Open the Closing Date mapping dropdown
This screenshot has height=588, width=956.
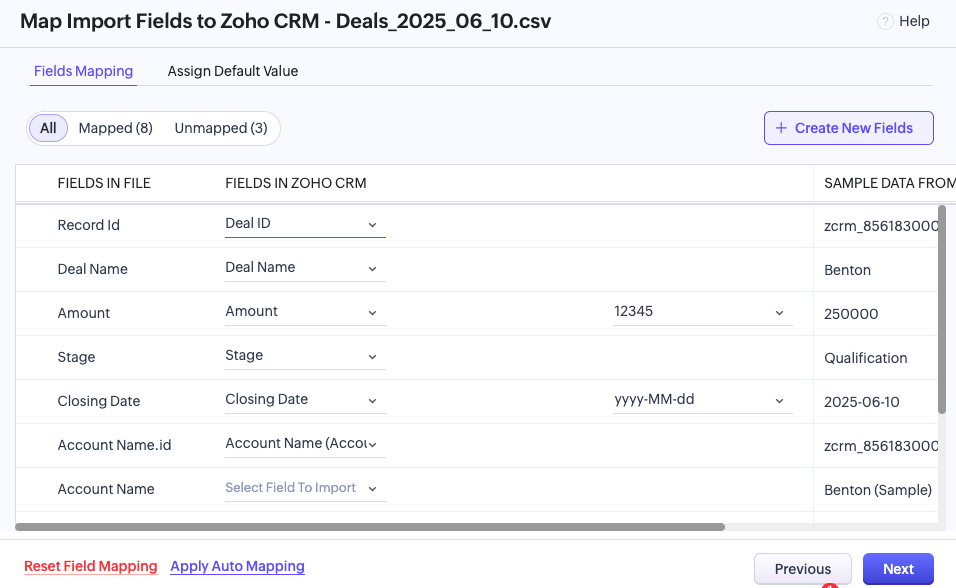(305, 400)
